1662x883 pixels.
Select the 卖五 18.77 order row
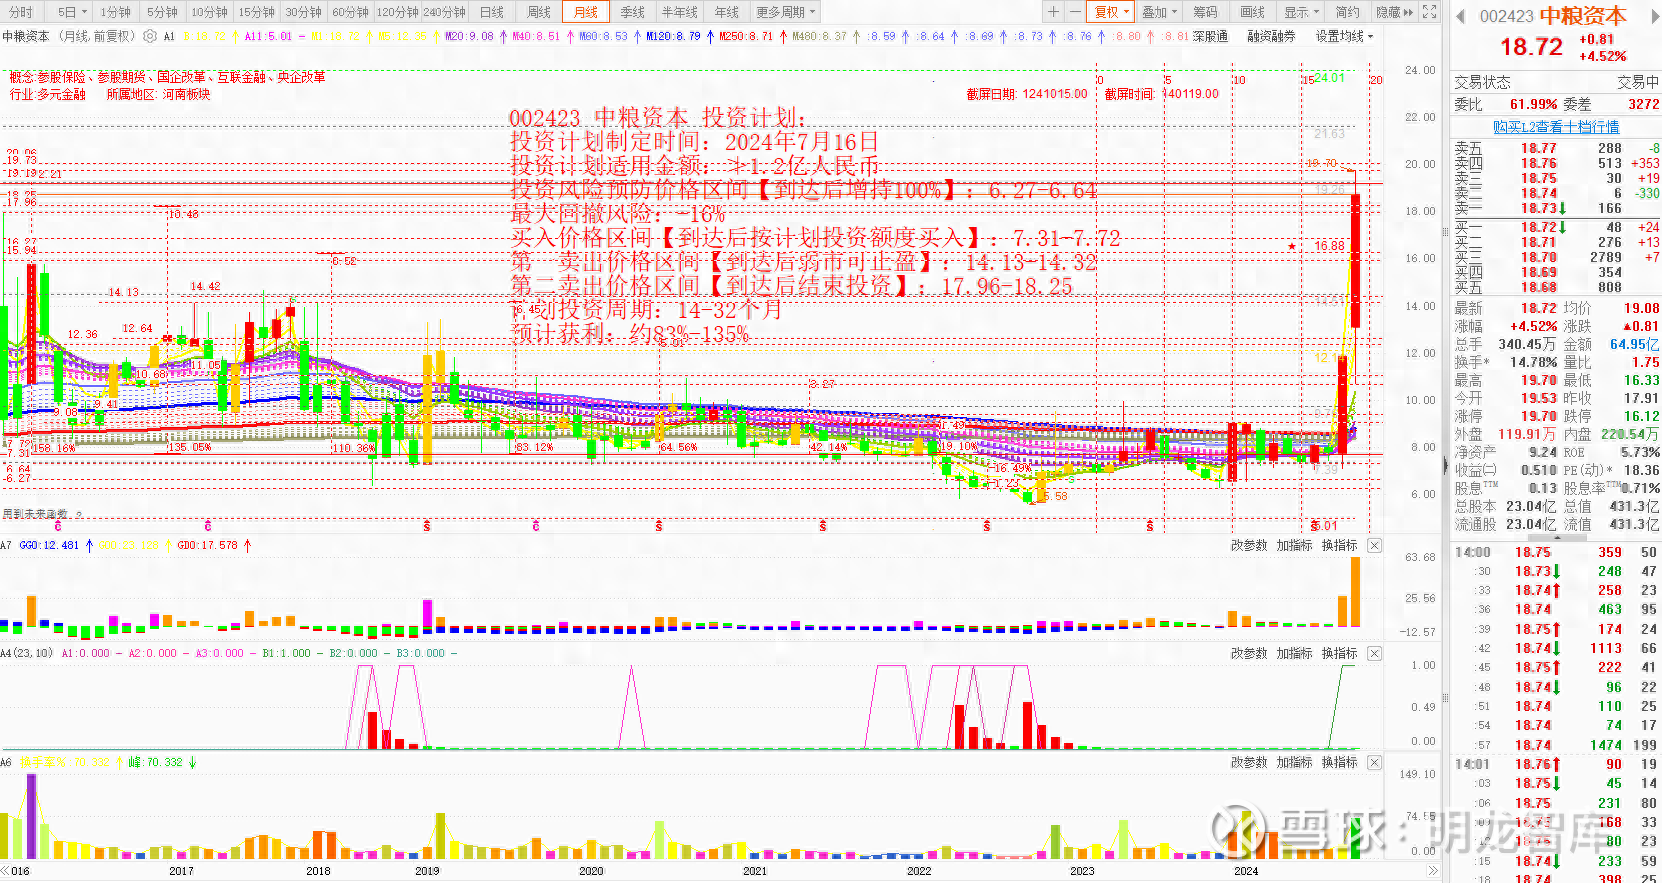pos(1556,148)
